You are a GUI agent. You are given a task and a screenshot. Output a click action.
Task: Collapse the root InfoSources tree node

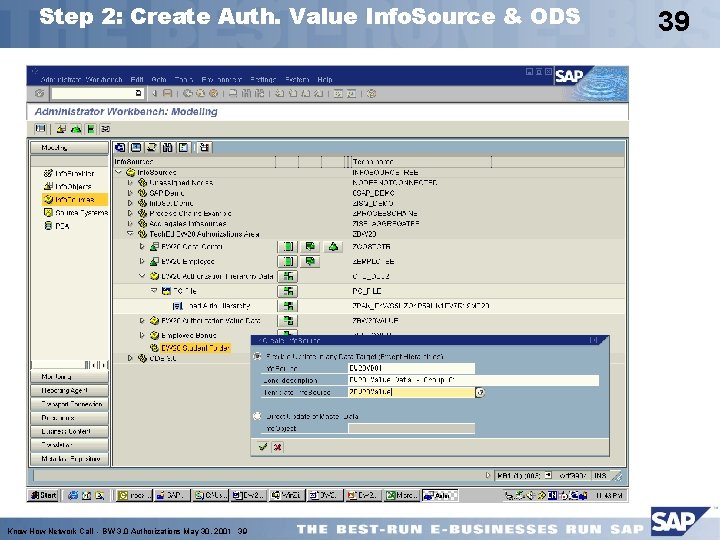(x=118, y=172)
